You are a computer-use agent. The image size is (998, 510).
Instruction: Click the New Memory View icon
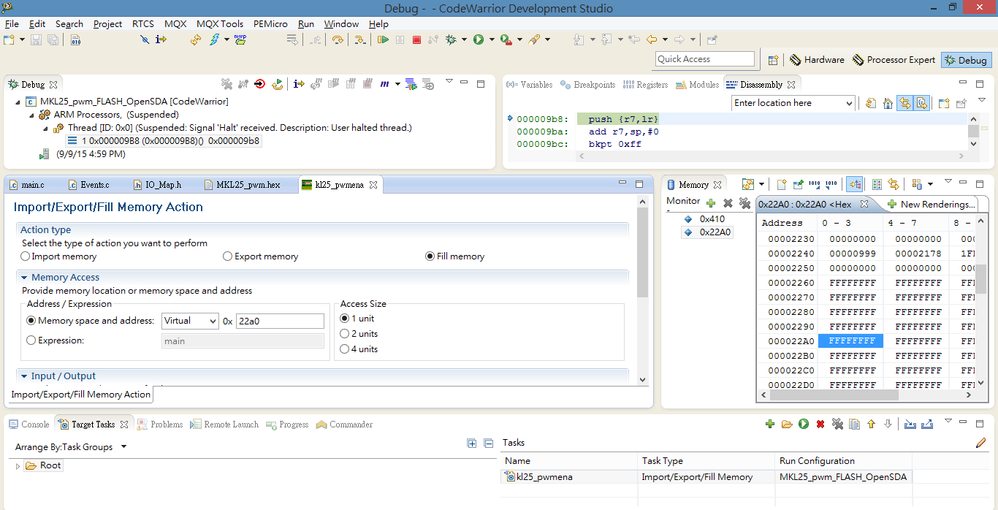(x=781, y=185)
